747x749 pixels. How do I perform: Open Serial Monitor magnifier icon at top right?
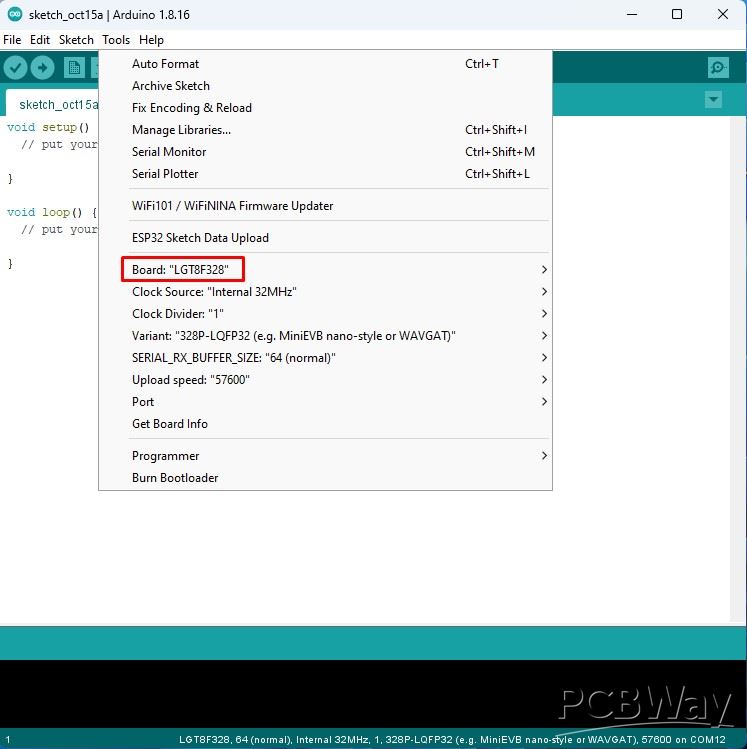coord(718,67)
